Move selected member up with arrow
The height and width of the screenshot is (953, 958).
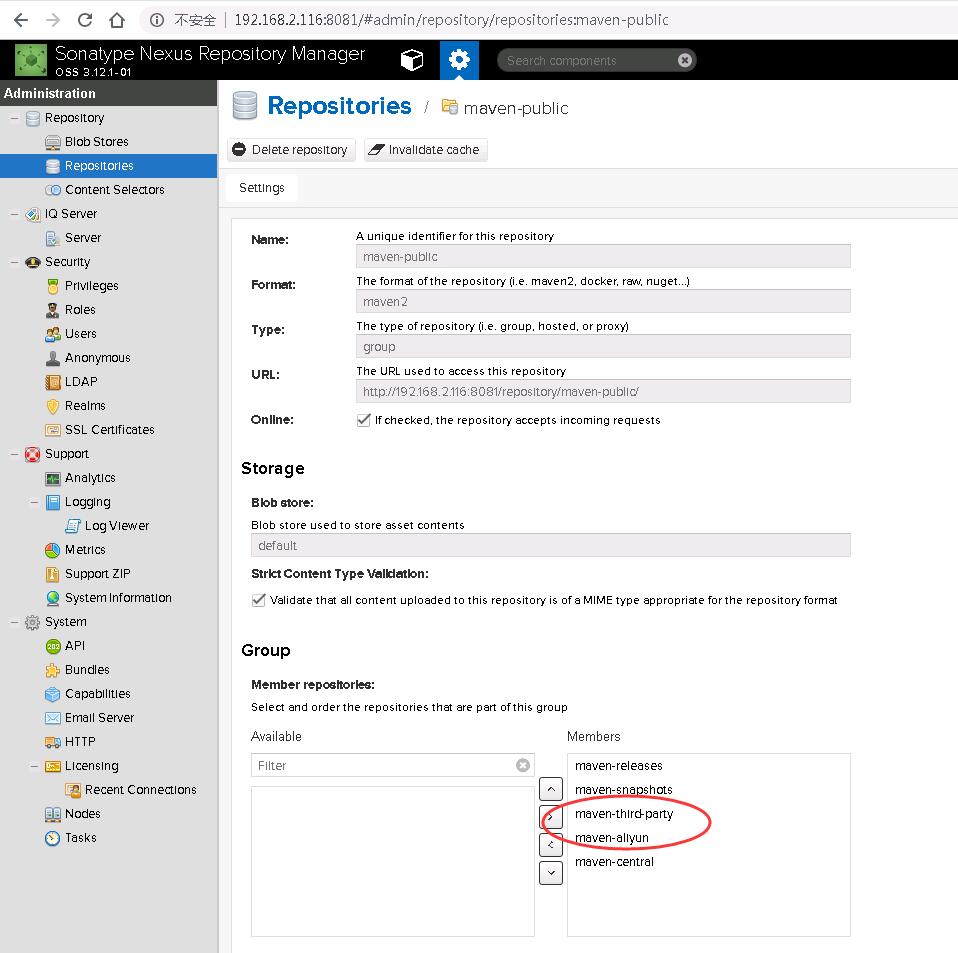pos(551,789)
